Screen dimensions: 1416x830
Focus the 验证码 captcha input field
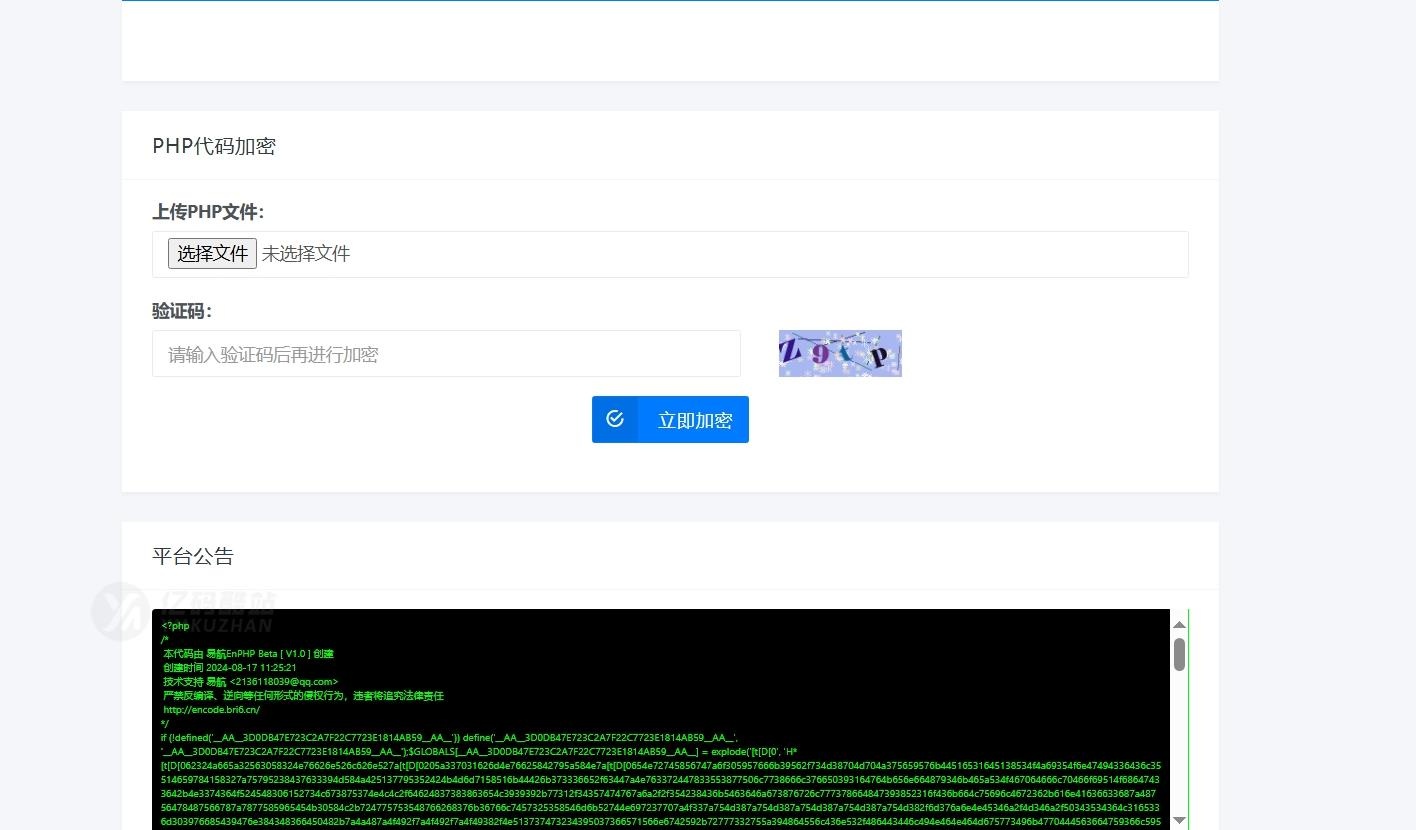[x=446, y=354]
